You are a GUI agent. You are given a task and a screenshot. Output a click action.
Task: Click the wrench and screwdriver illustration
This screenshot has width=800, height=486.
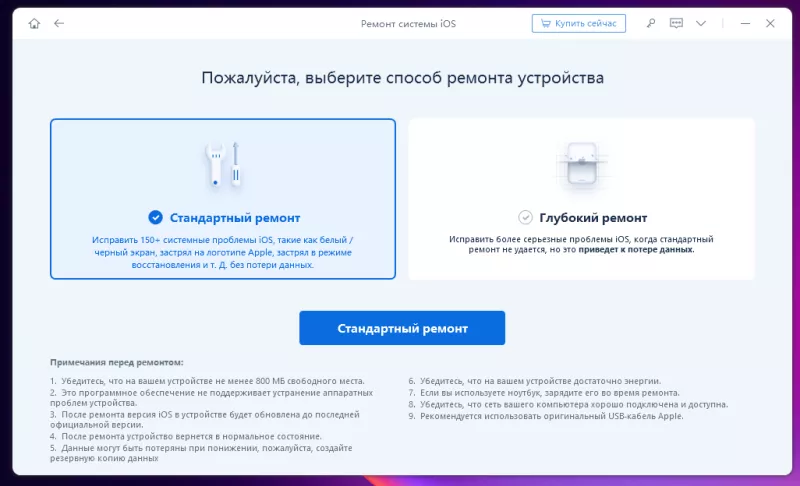223,165
